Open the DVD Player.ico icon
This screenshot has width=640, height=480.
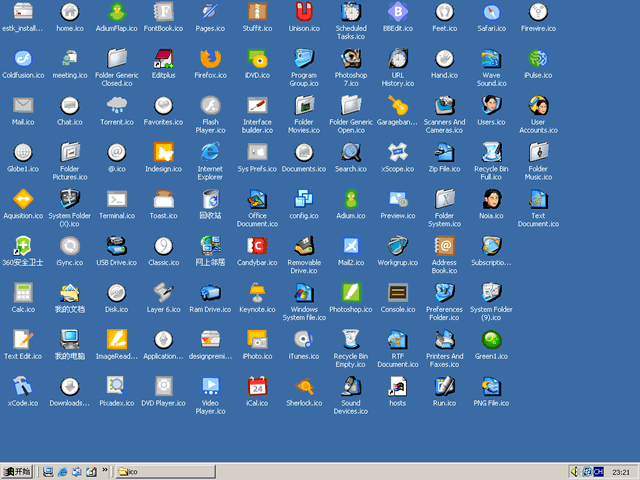[163, 386]
